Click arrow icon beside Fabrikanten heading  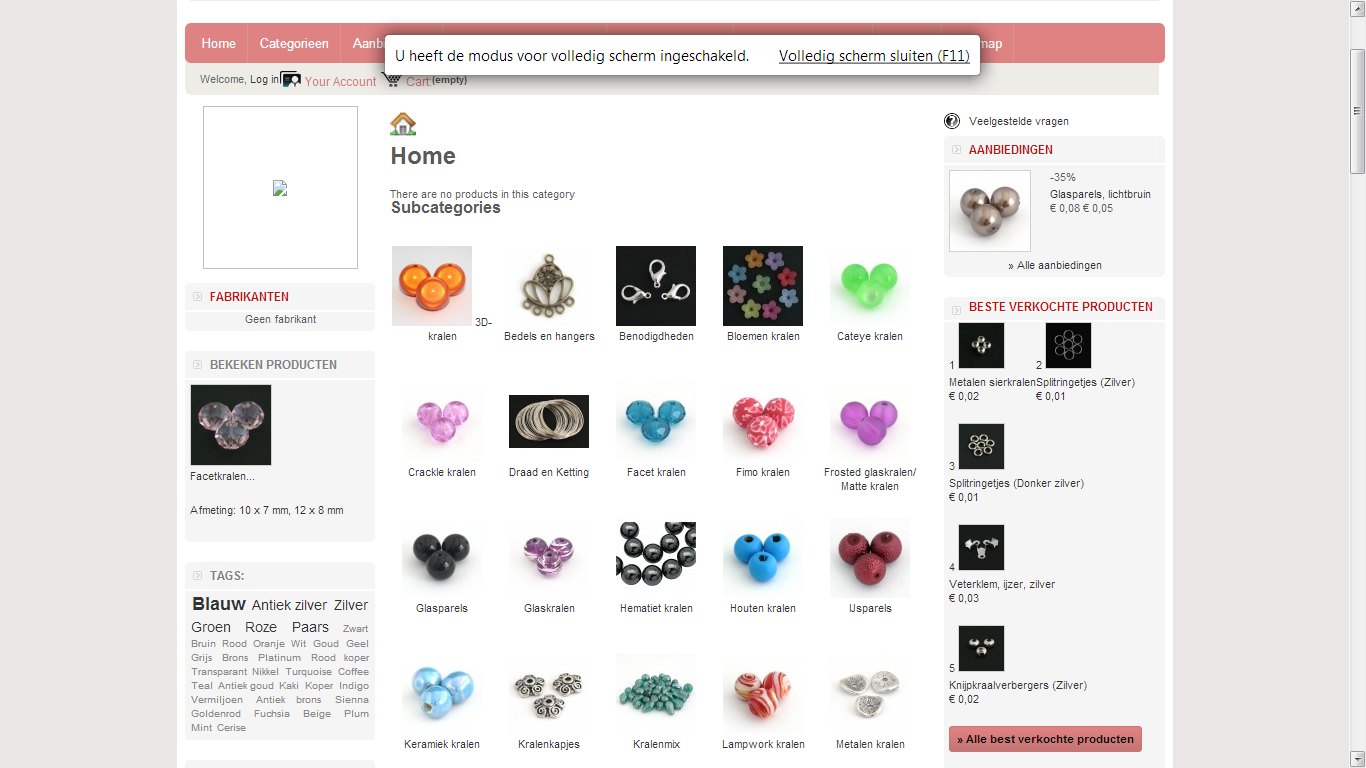coord(198,297)
